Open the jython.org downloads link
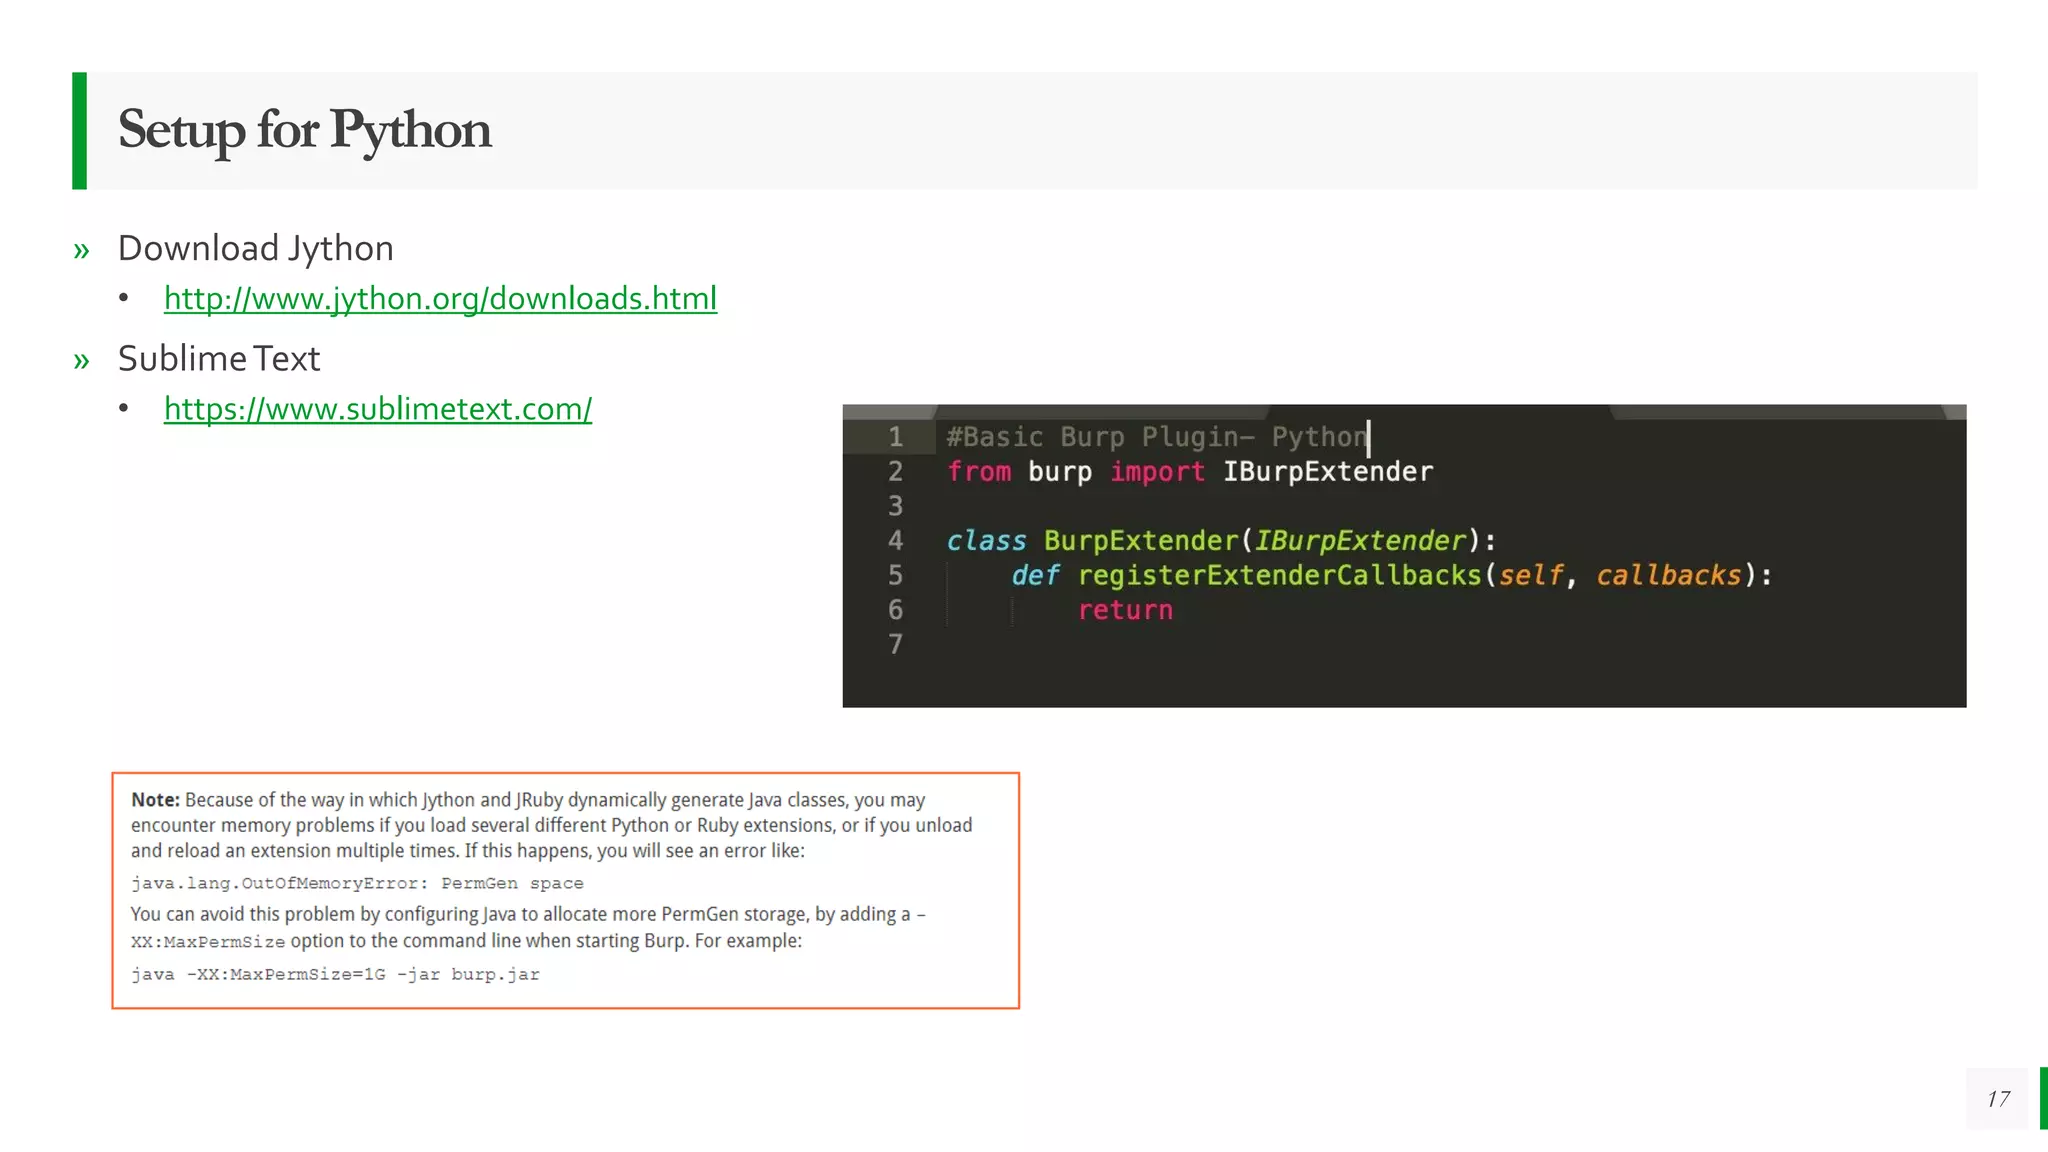 click(440, 298)
